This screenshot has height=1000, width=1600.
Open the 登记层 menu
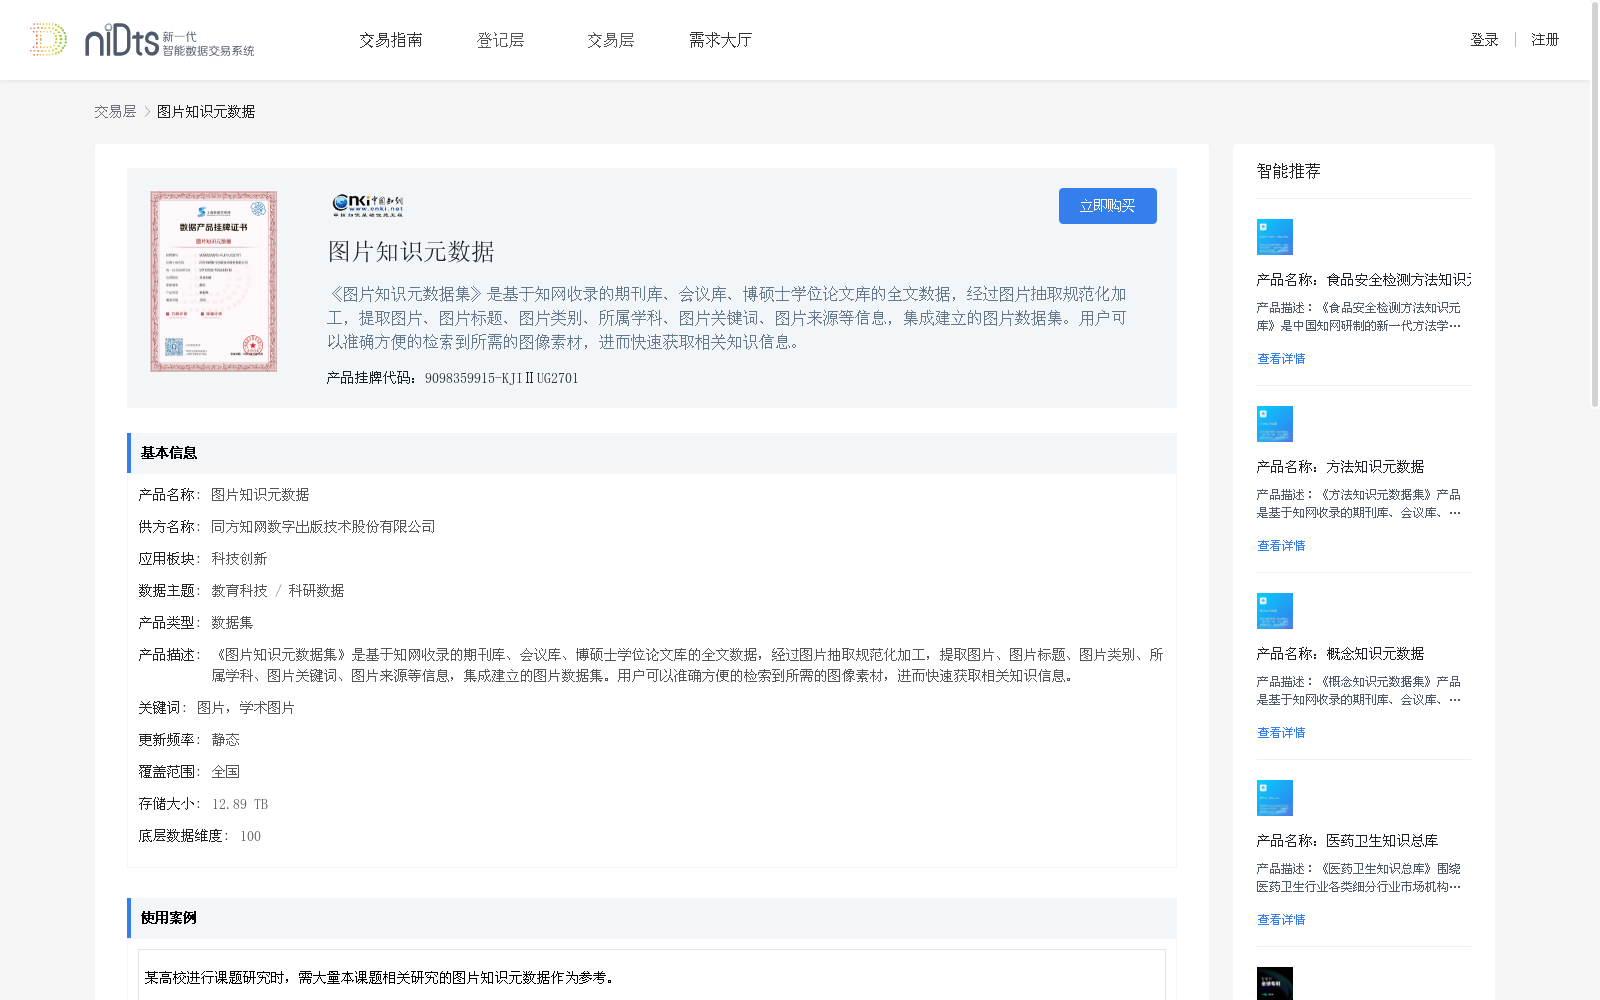(x=501, y=40)
